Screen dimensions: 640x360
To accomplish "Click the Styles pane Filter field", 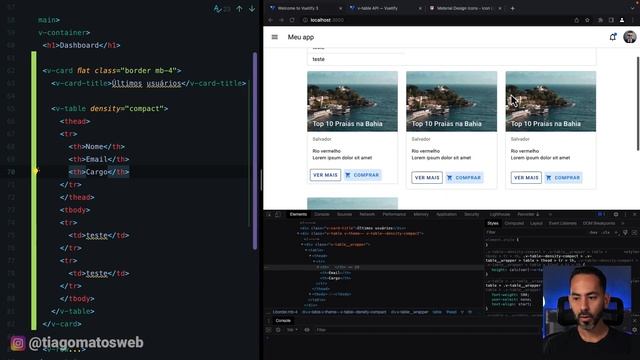I will coord(536,232).
